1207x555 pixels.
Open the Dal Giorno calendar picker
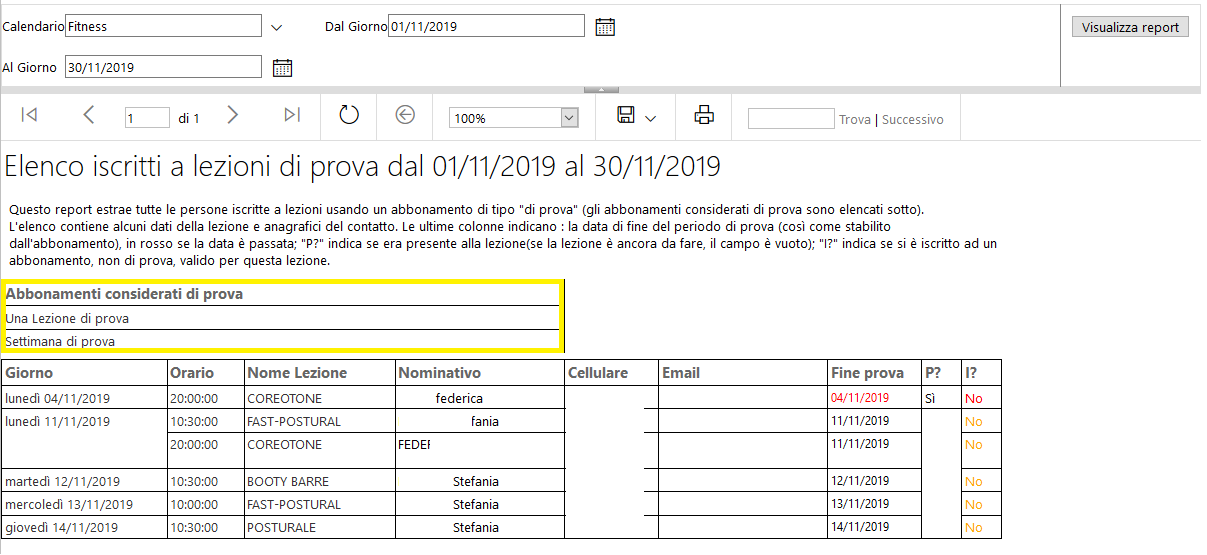pos(605,27)
